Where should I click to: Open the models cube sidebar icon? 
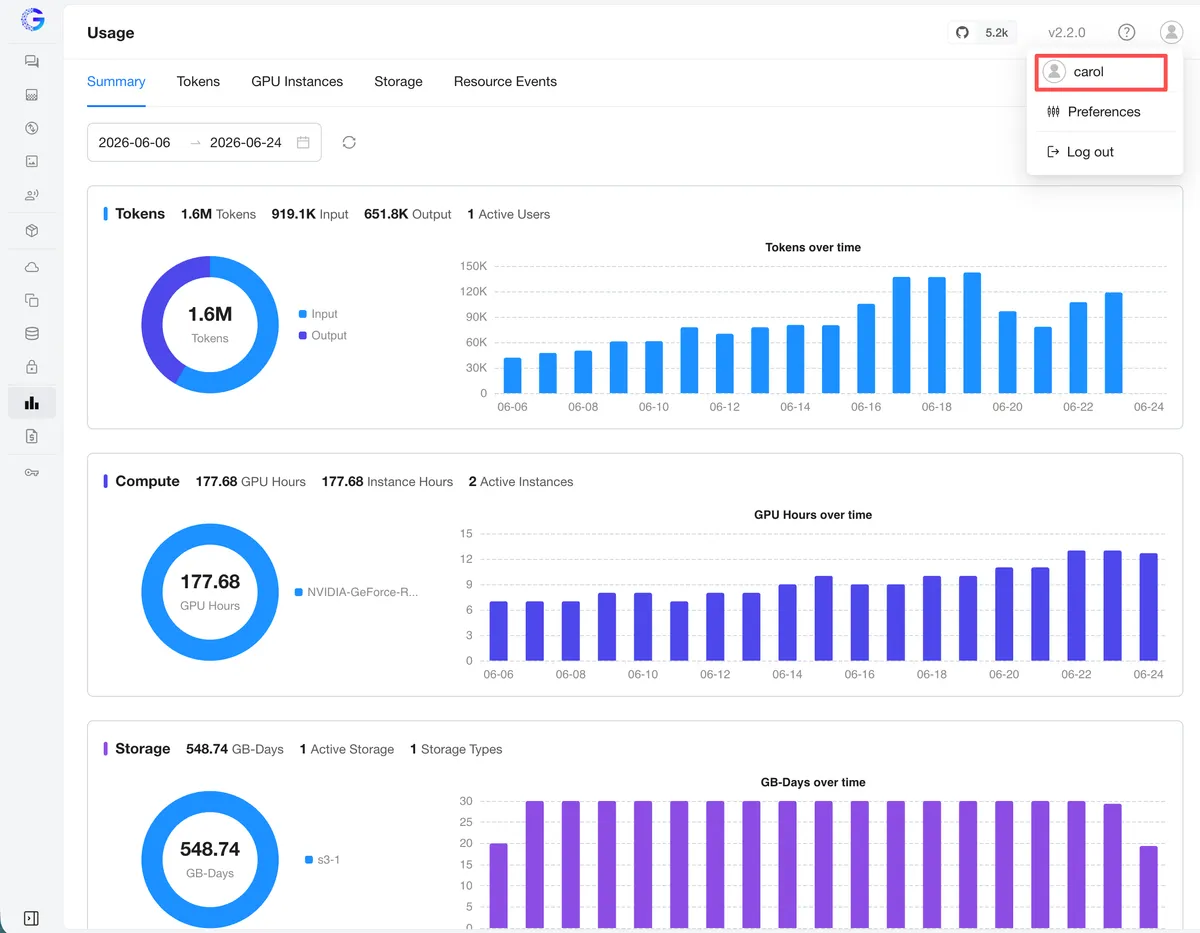[x=32, y=231]
